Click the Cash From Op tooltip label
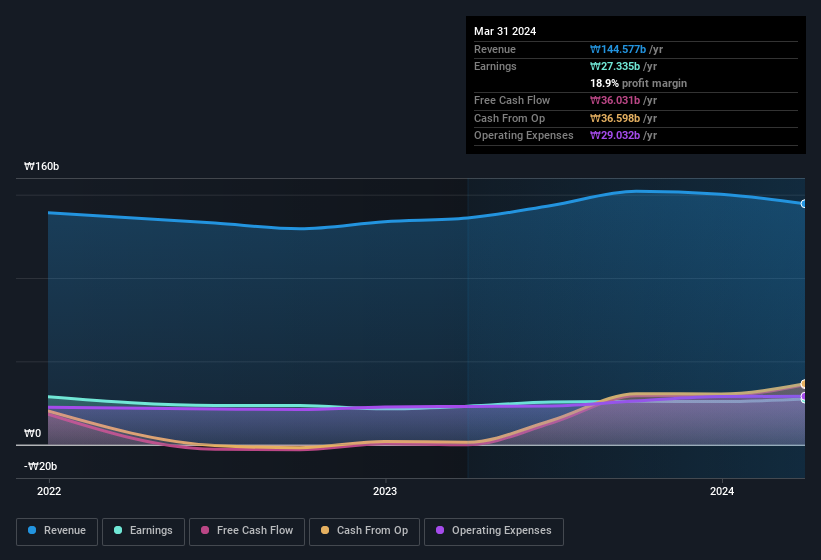This screenshot has height=560, width=821. [x=509, y=118]
